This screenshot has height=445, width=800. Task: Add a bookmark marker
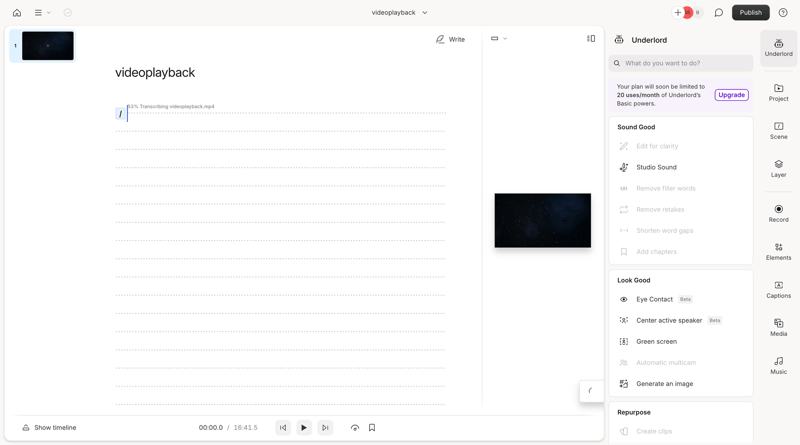click(372, 428)
